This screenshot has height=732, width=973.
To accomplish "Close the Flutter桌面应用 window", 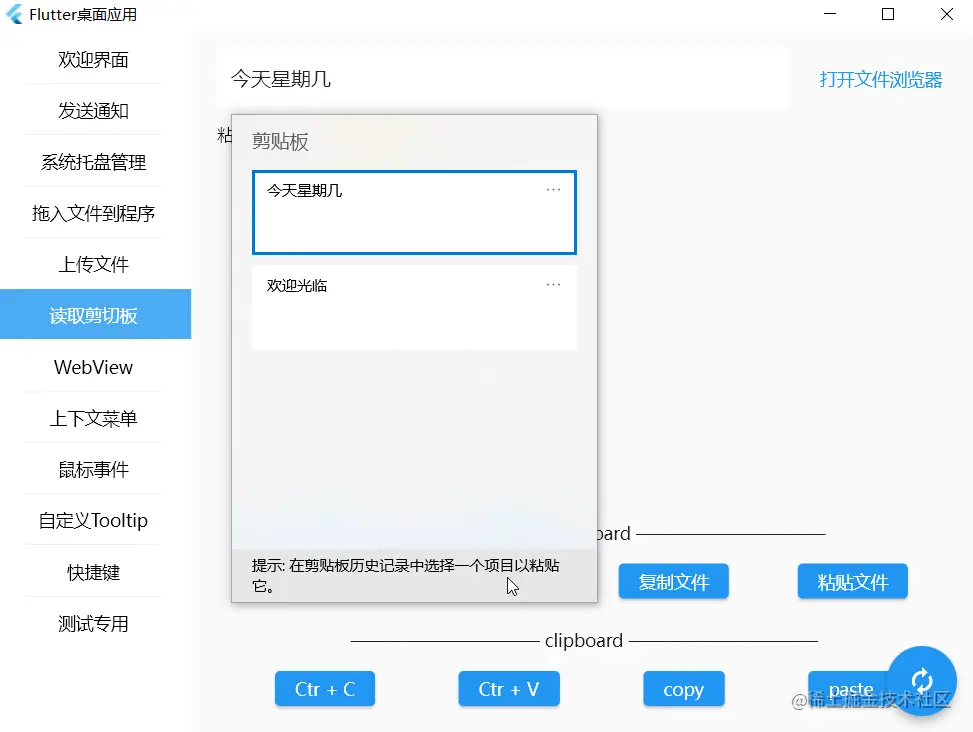I will 946,14.
